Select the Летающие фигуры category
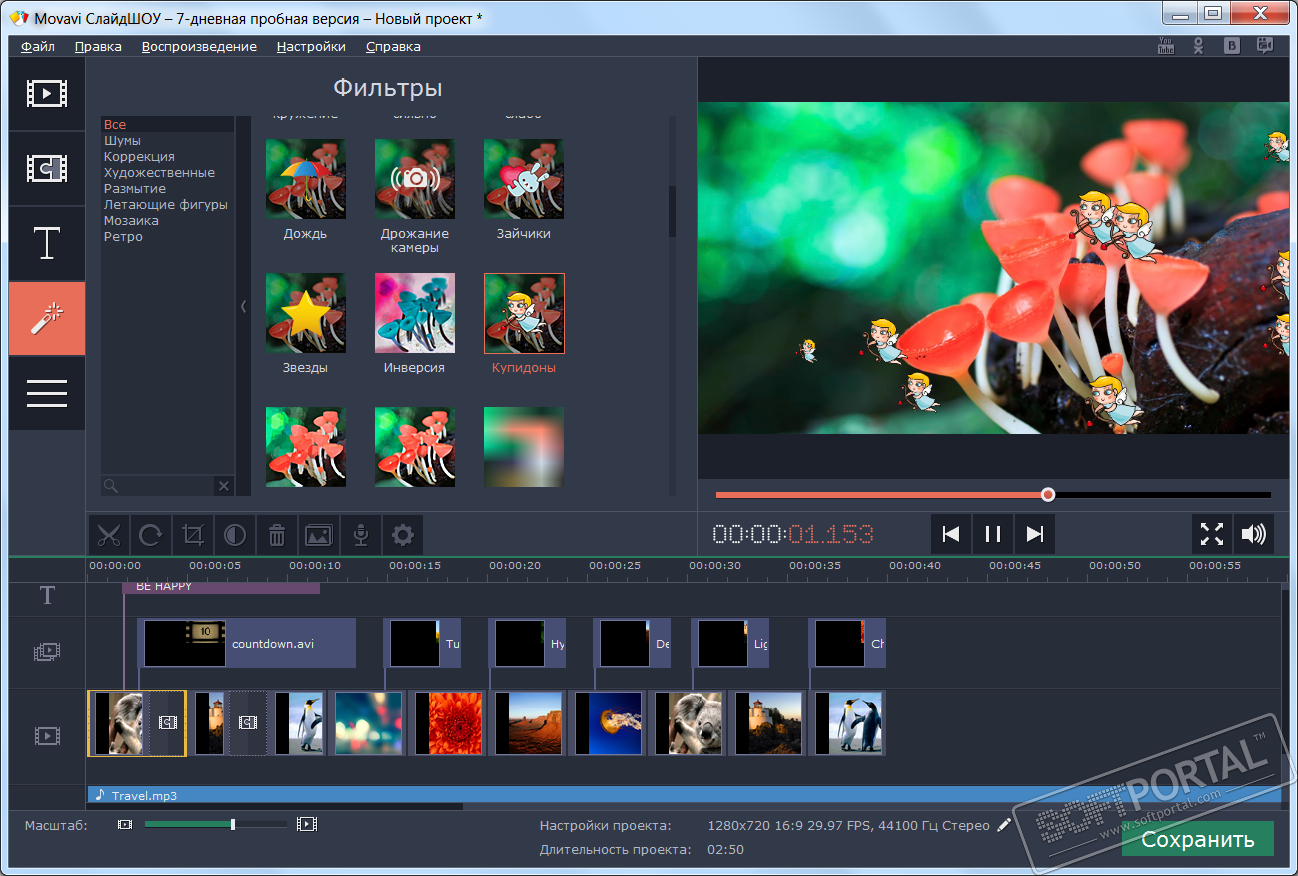 tap(168, 205)
